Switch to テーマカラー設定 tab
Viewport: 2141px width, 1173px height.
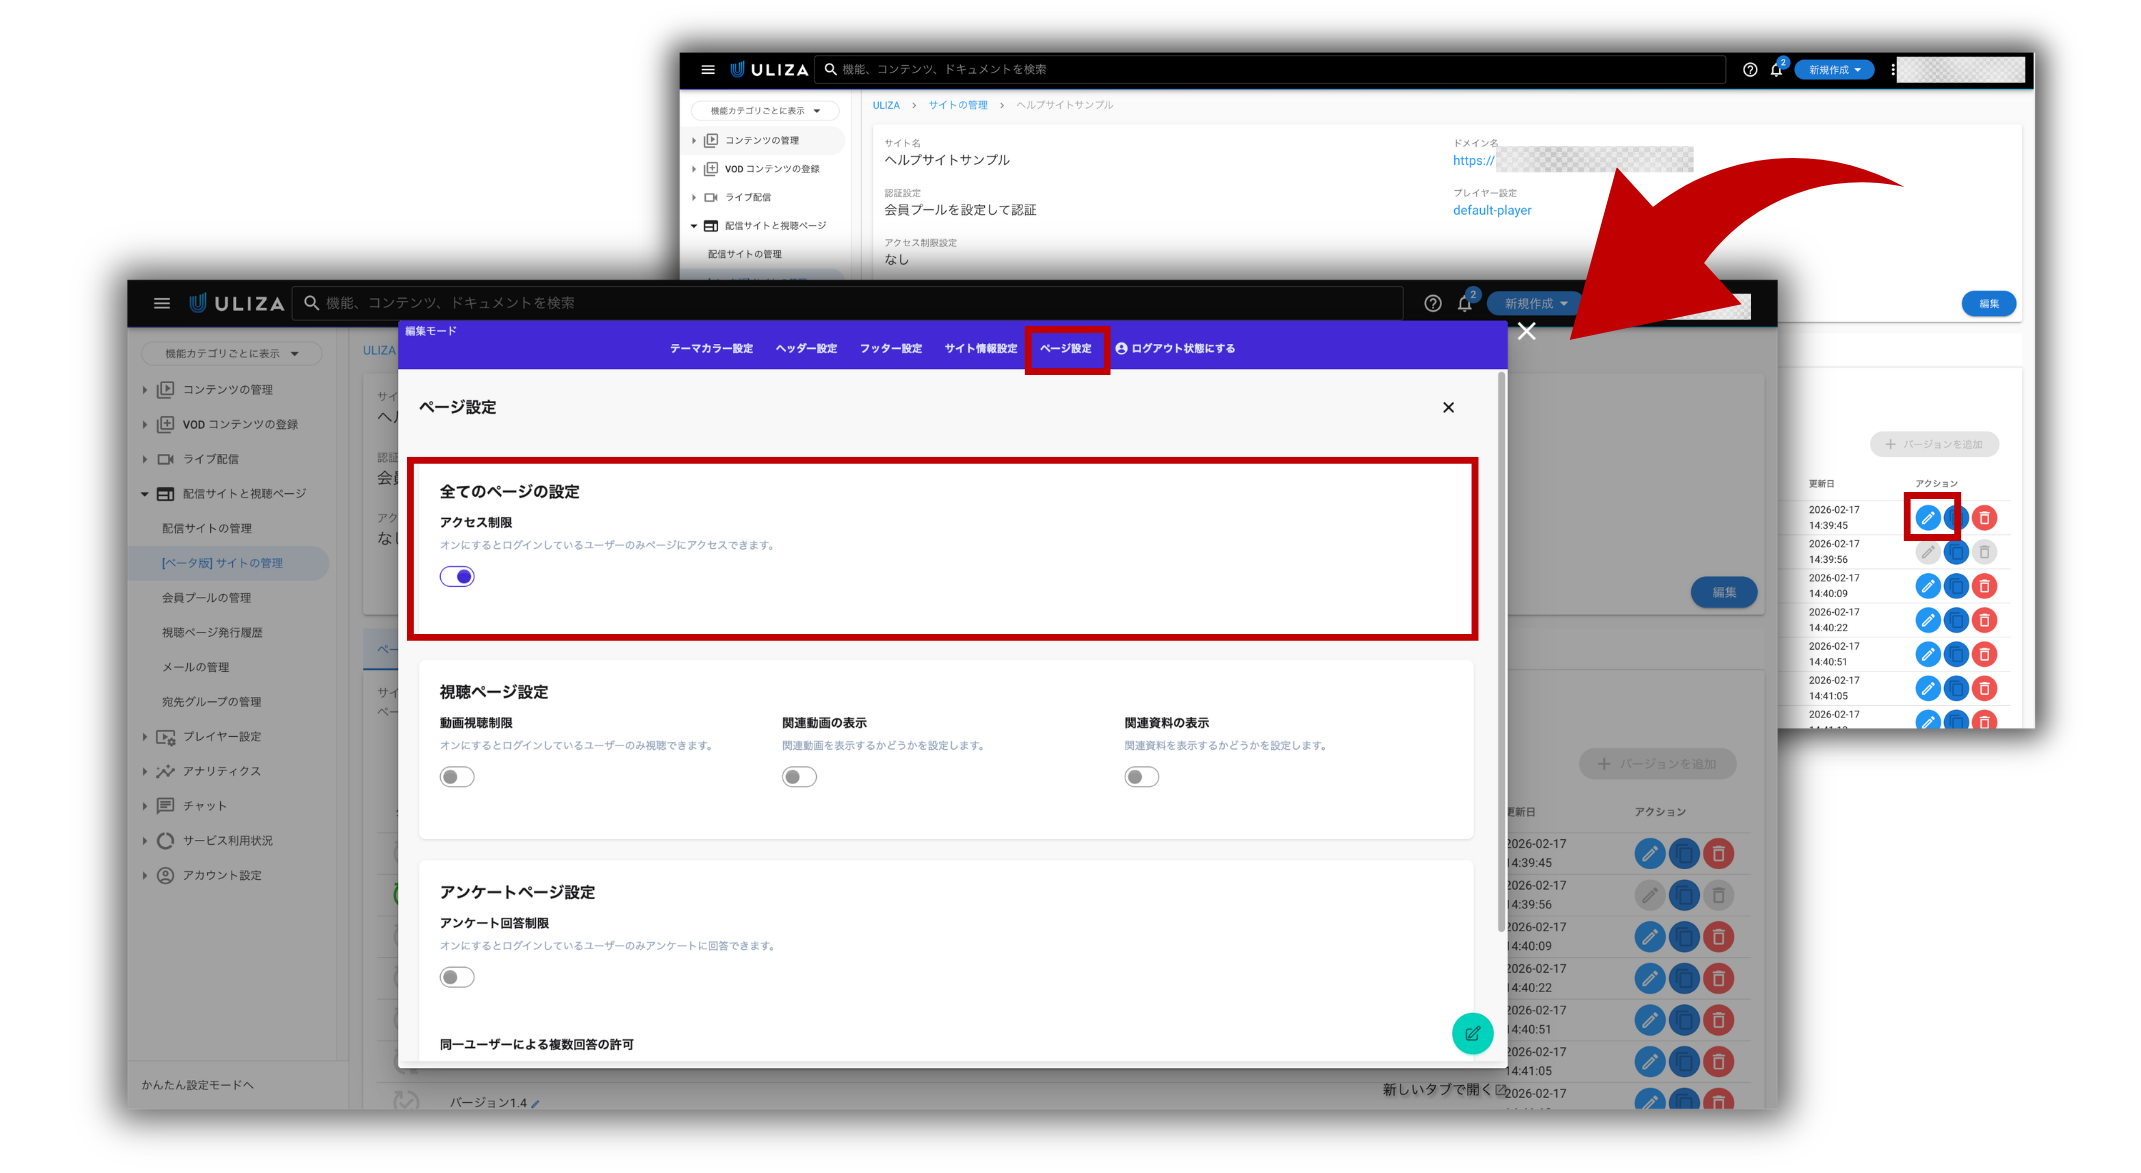pyautogui.click(x=711, y=348)
